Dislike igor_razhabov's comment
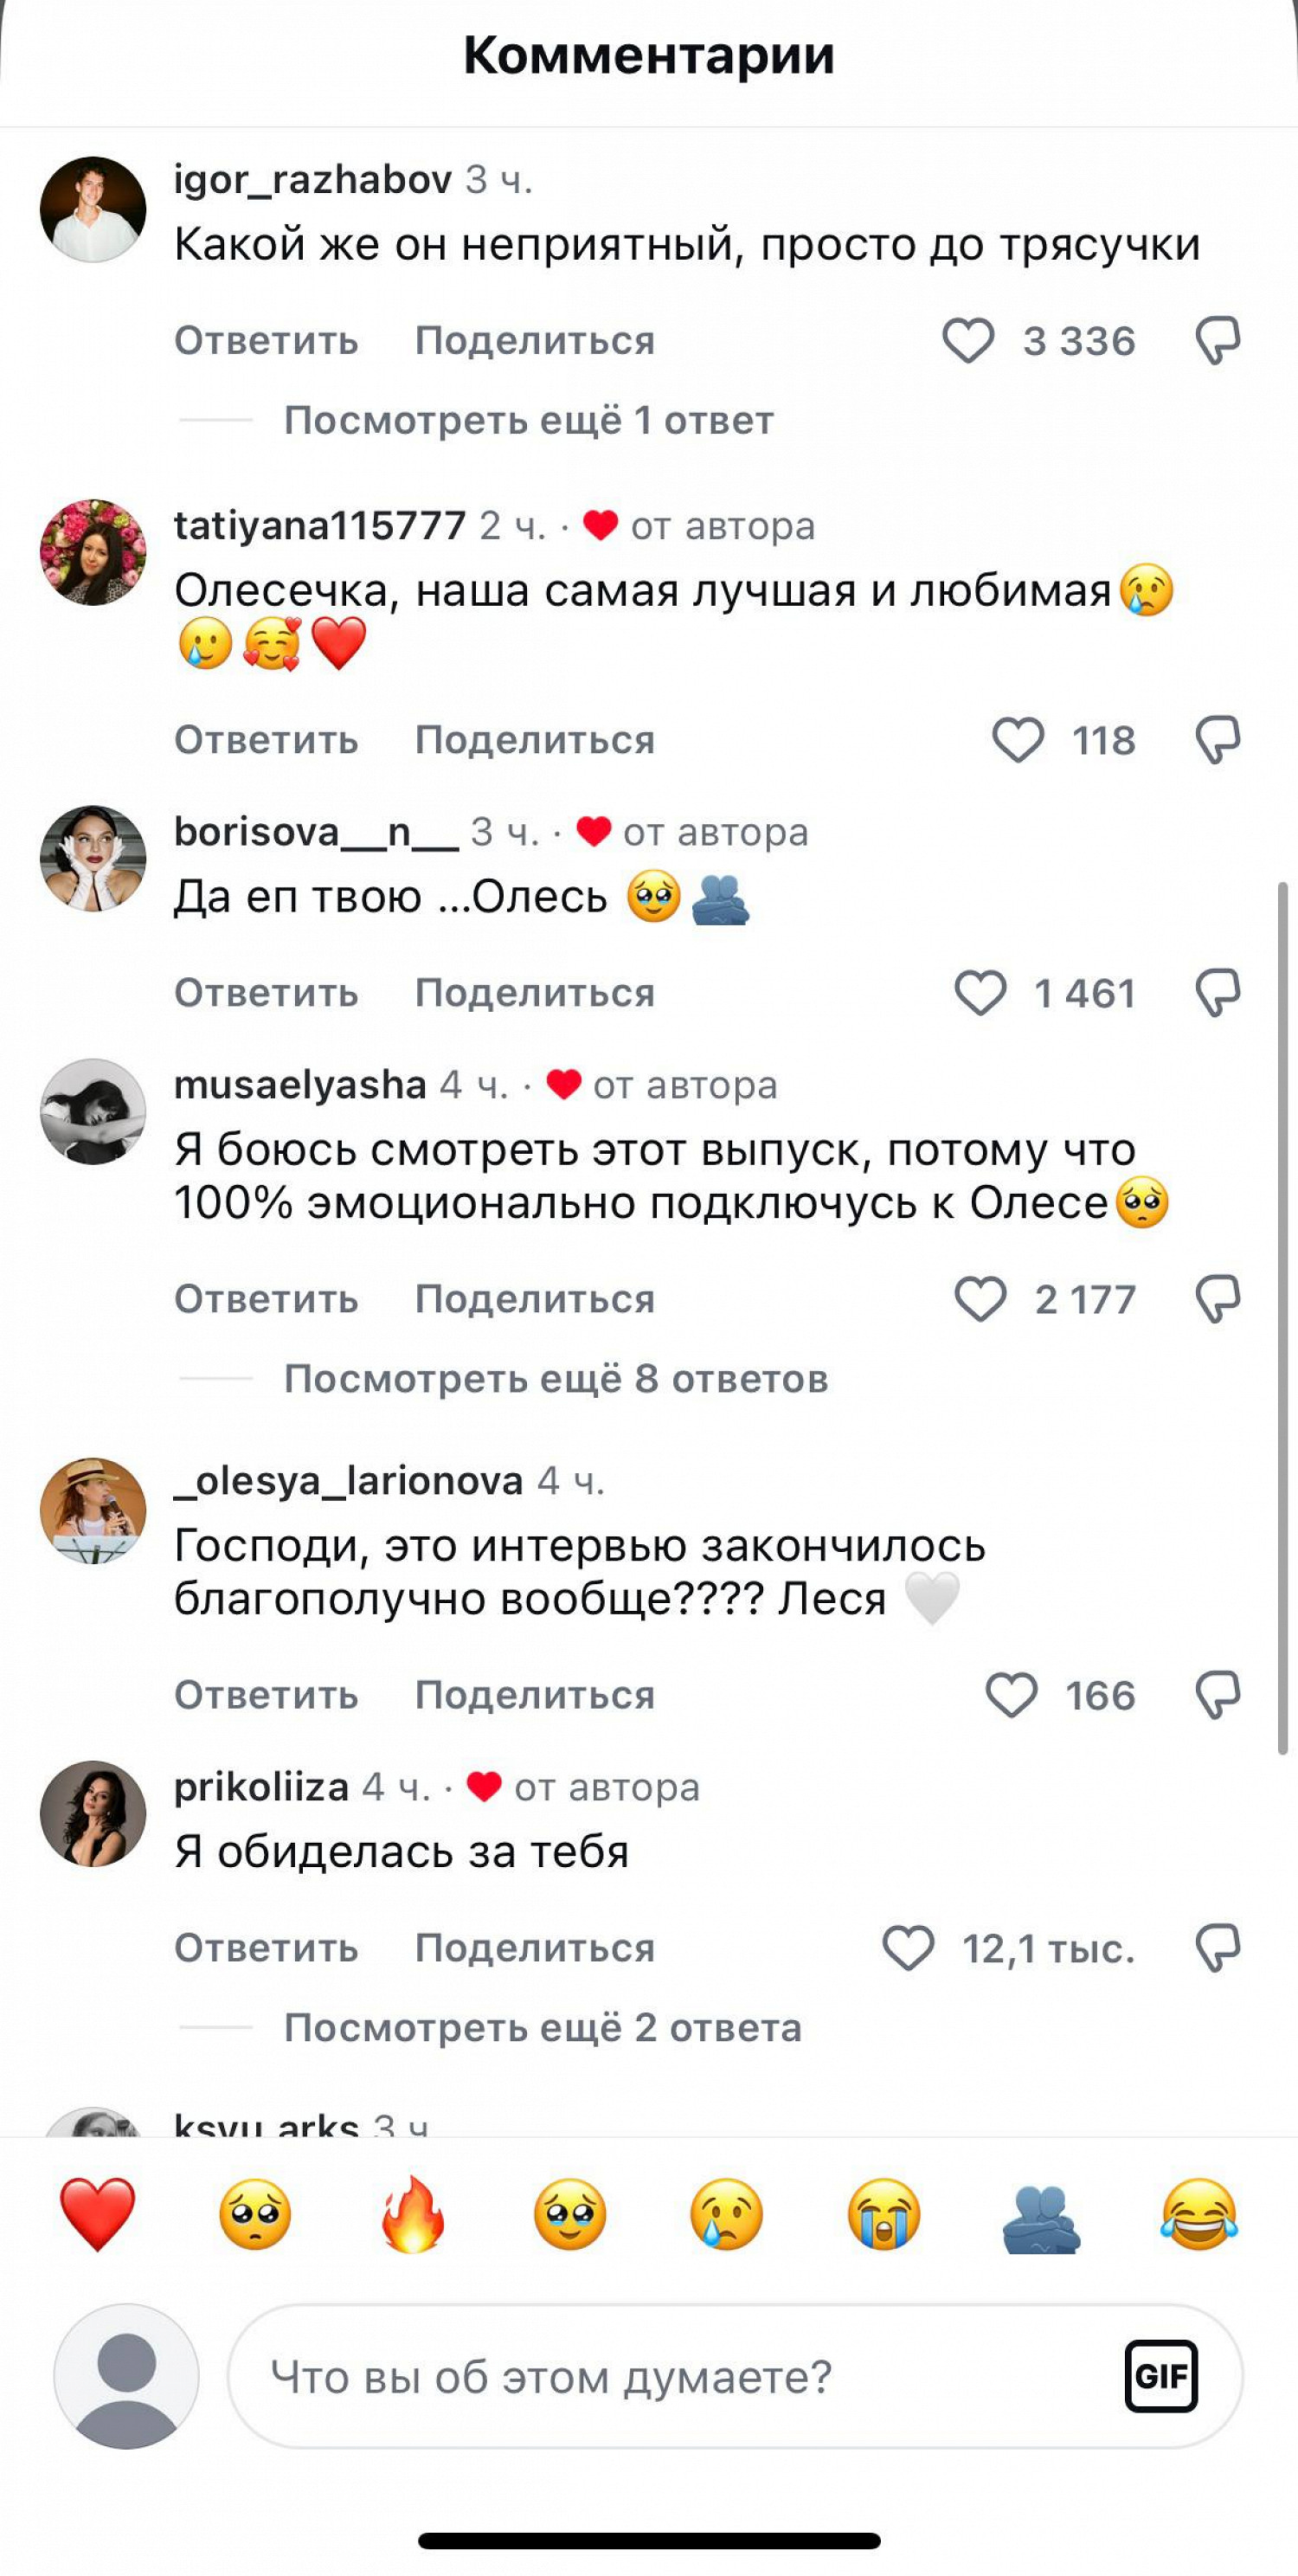This screenshot has width=1298, height=2576. [1218, 341]
